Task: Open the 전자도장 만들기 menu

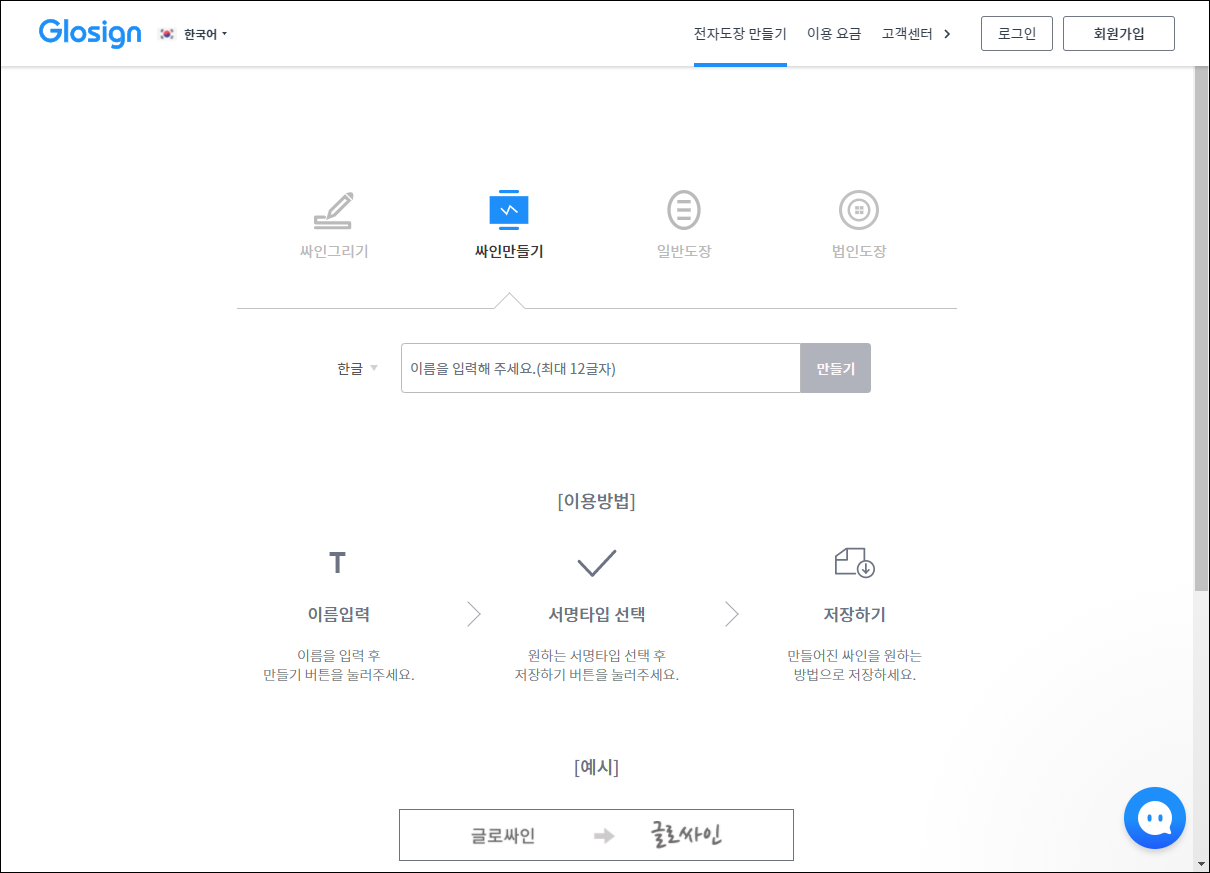Action: point(740,34)
